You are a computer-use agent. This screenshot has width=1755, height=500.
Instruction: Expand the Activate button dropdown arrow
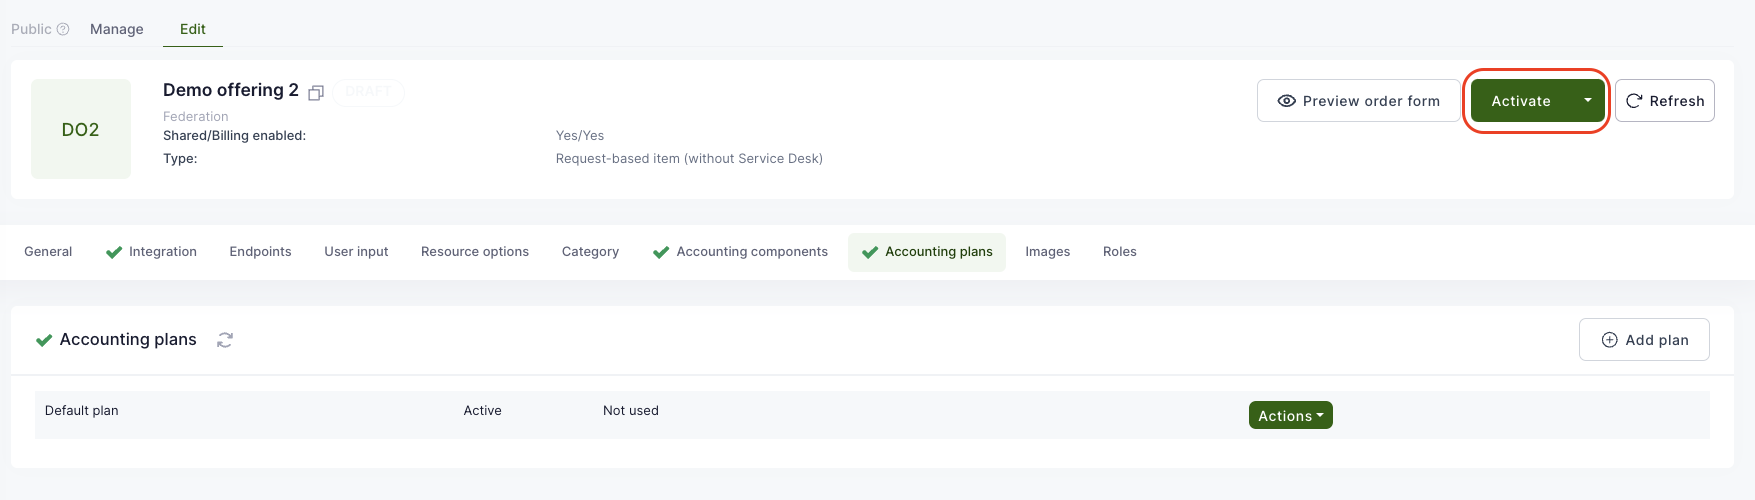point(1587,101)
